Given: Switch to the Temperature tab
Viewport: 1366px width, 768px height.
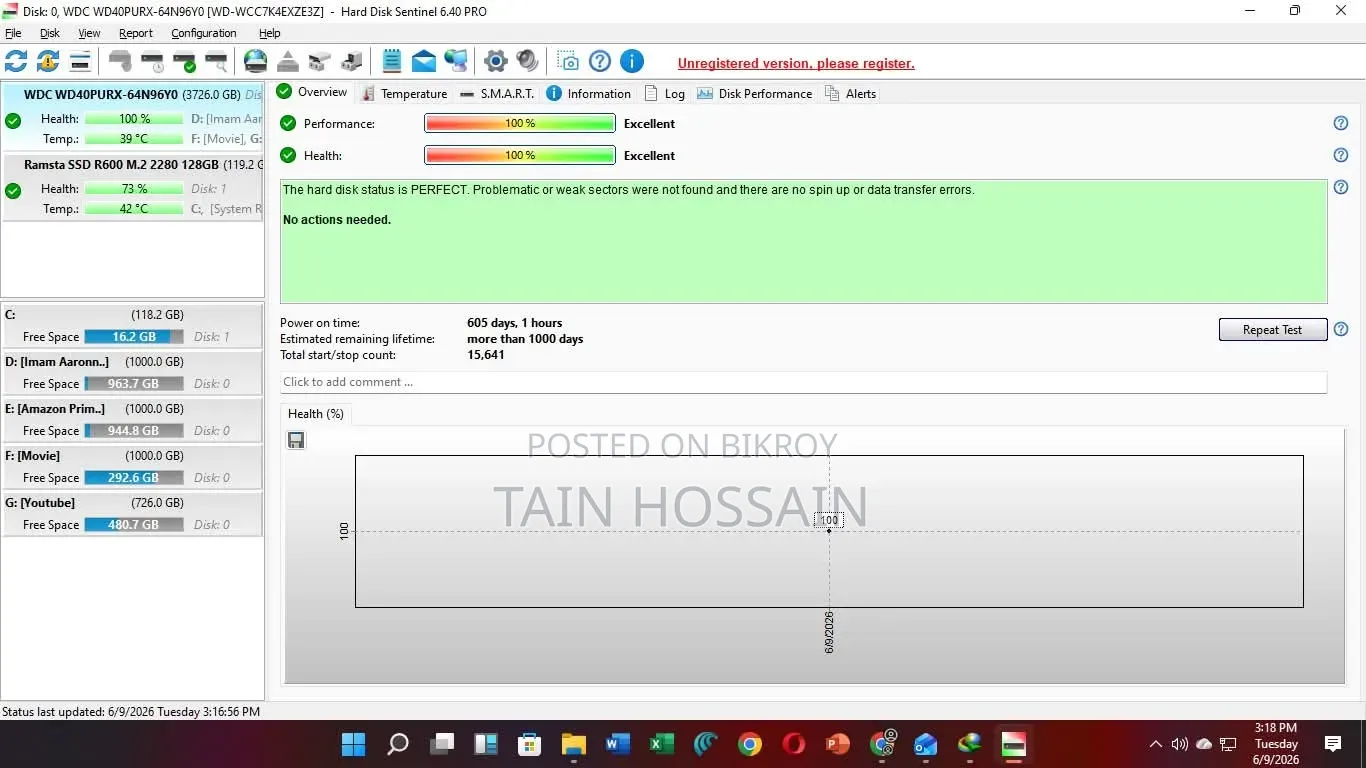Looking at the screenshot, I should pyautogui.click(x=404, y=93).
